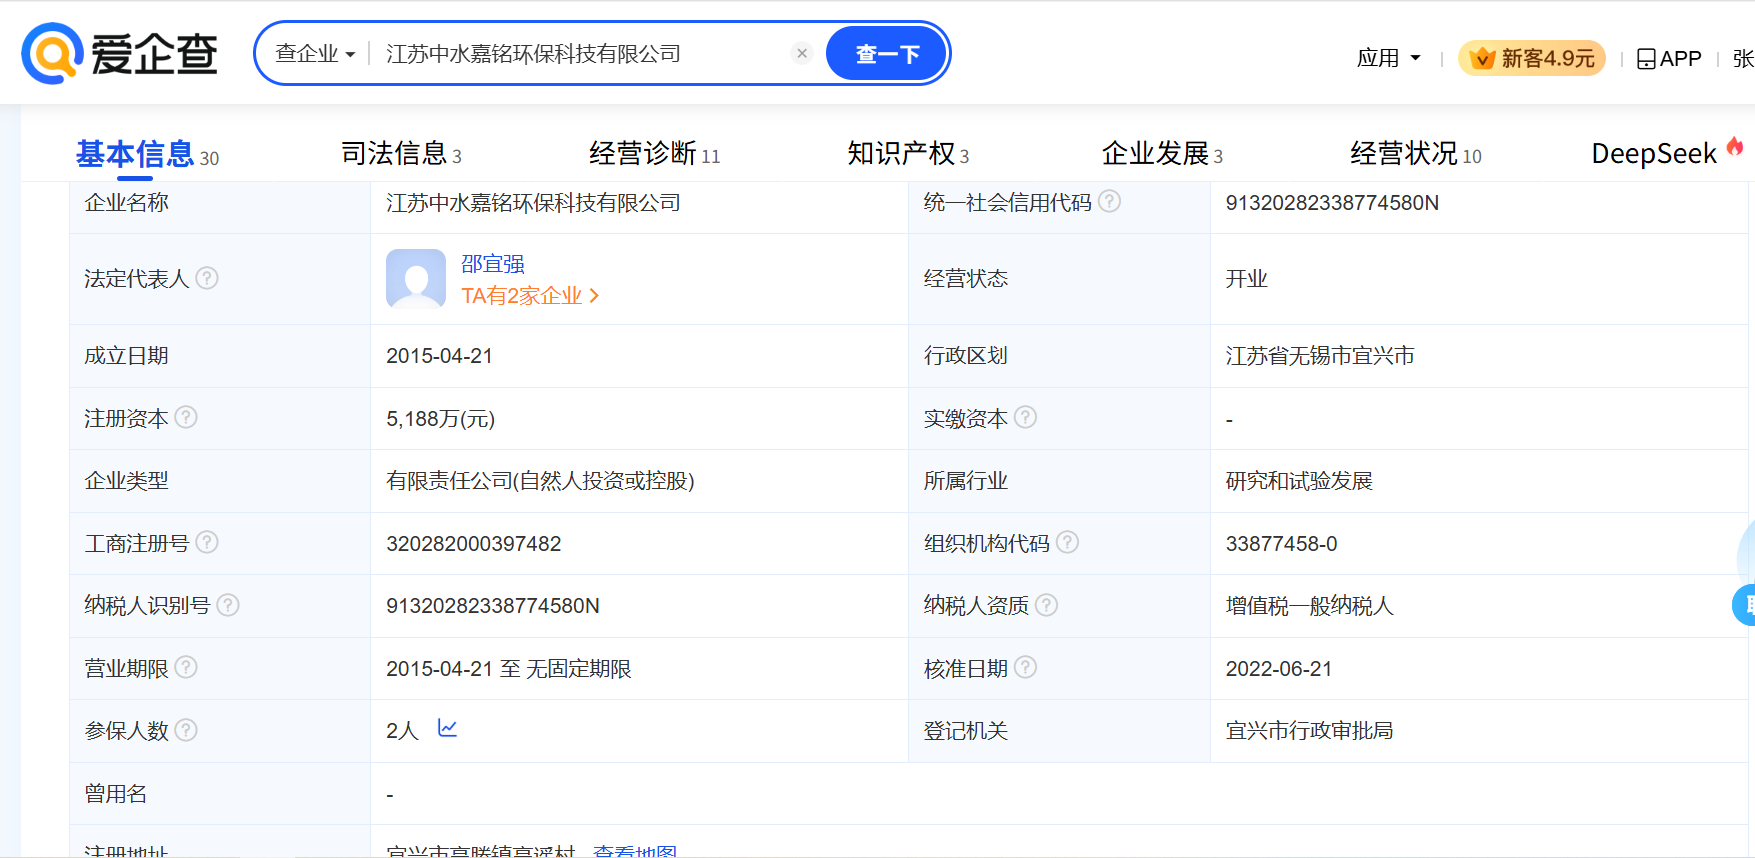1755x858 pixels.
Task: Click the help icon beside 法定代表人
Action: pos(207,277)
